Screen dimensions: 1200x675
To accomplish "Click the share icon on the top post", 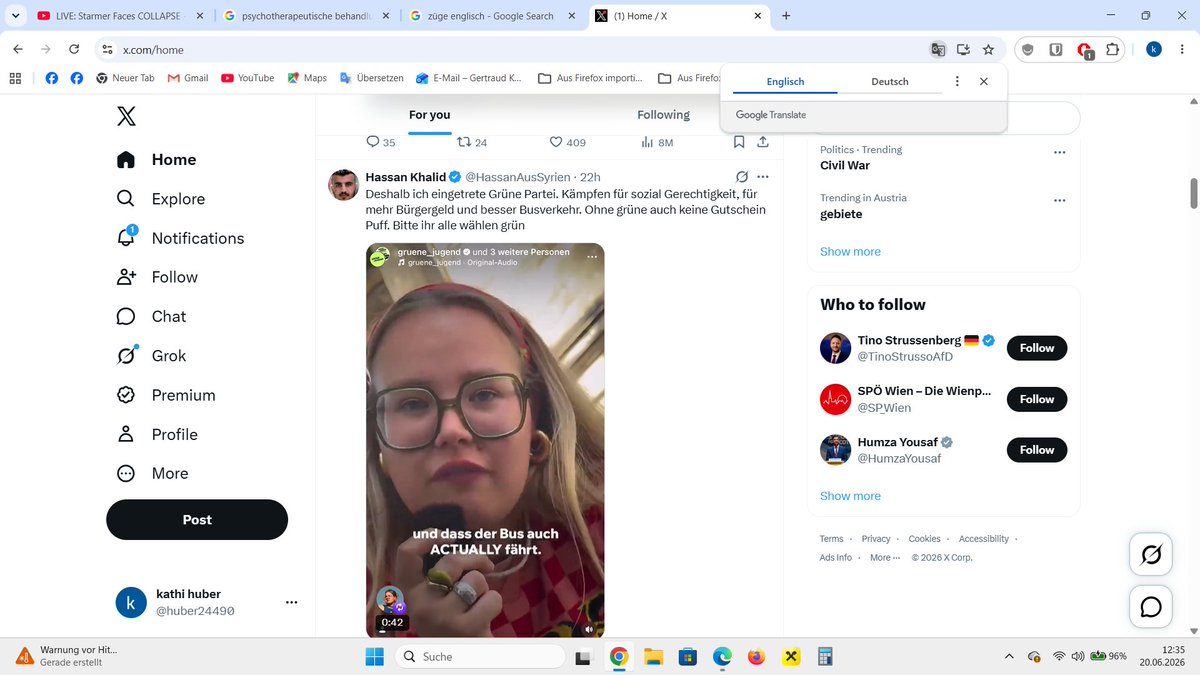I will click(763, 142).
